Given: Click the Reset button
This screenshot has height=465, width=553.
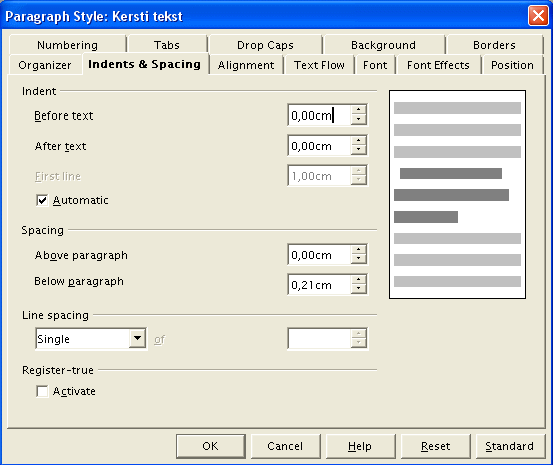Looking at the screenshot, I should pos(436,446).
